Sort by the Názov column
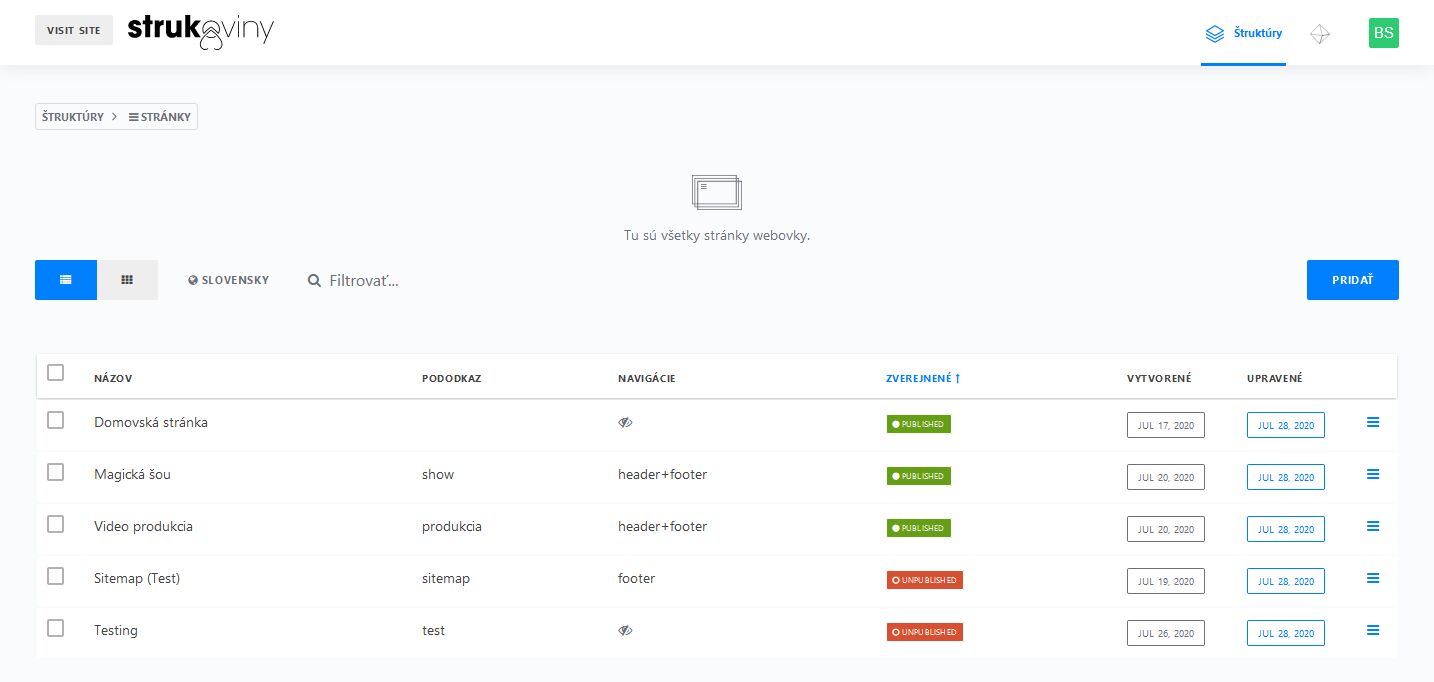Image resolution: width=1434 pixels, height=682 pixels. (x=113, y=378)
